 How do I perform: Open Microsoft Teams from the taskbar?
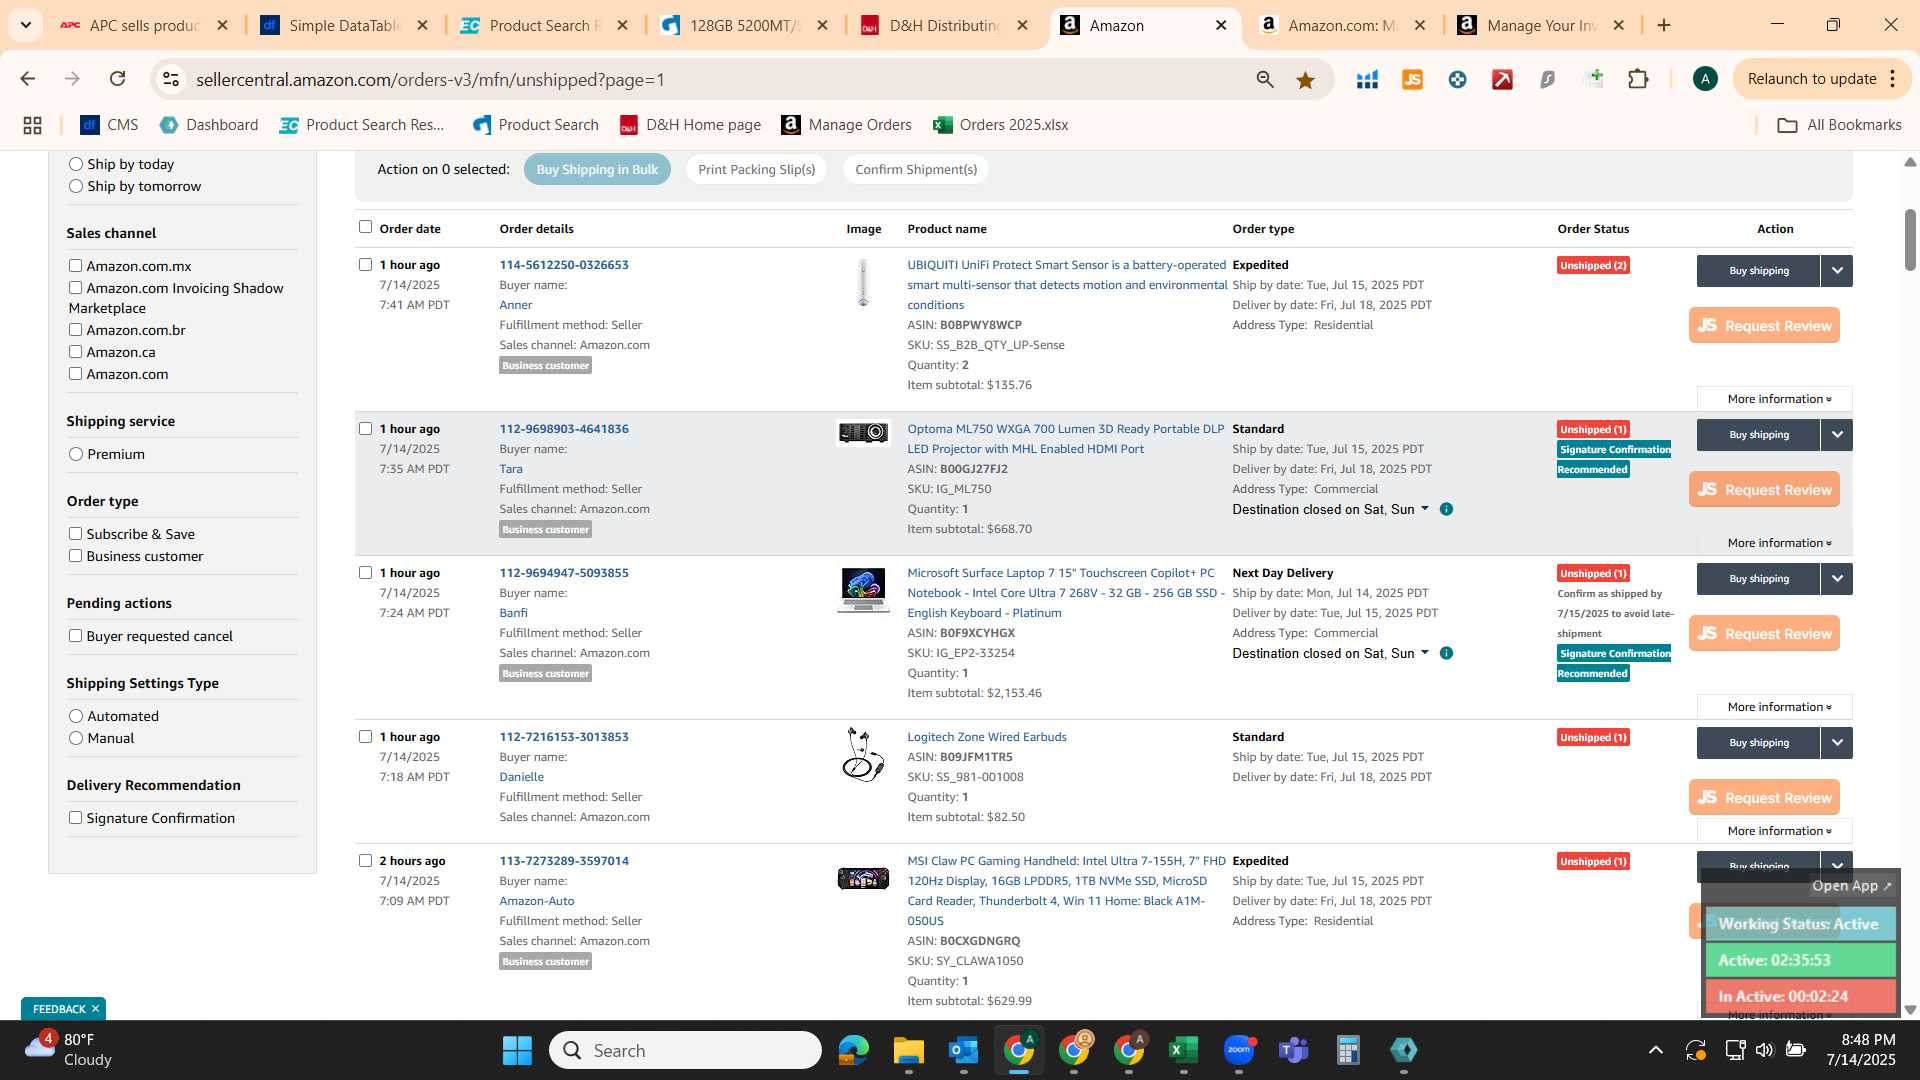[x=1294, y=1050]
